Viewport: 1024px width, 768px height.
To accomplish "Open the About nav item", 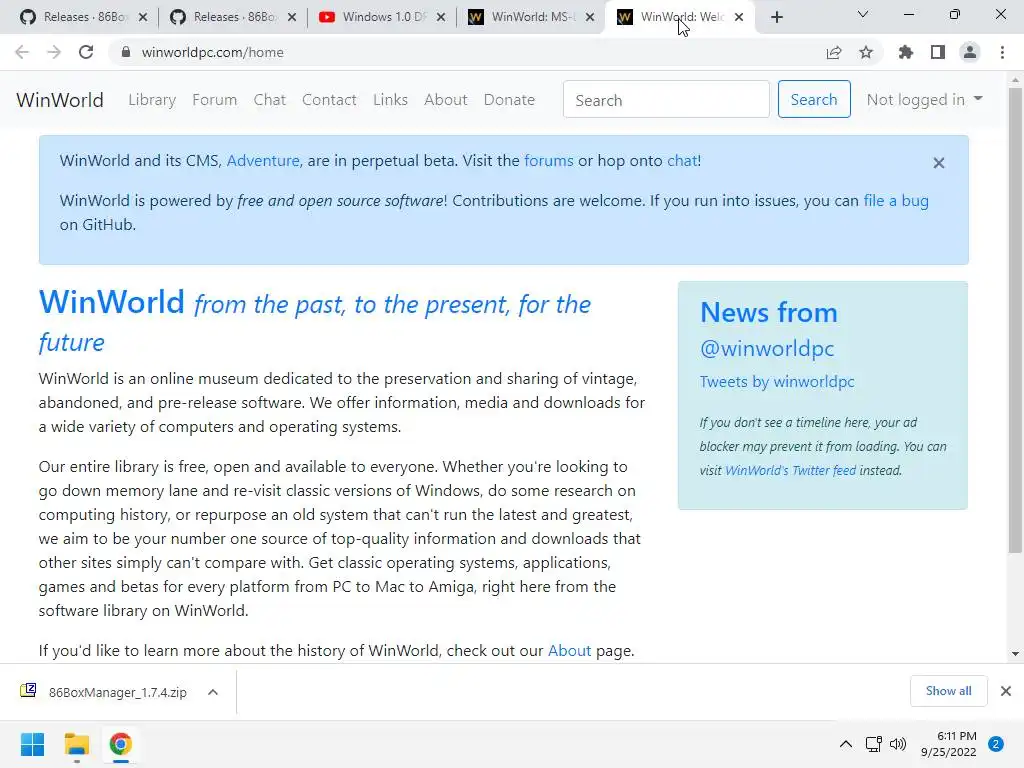I will click(446, 100).
